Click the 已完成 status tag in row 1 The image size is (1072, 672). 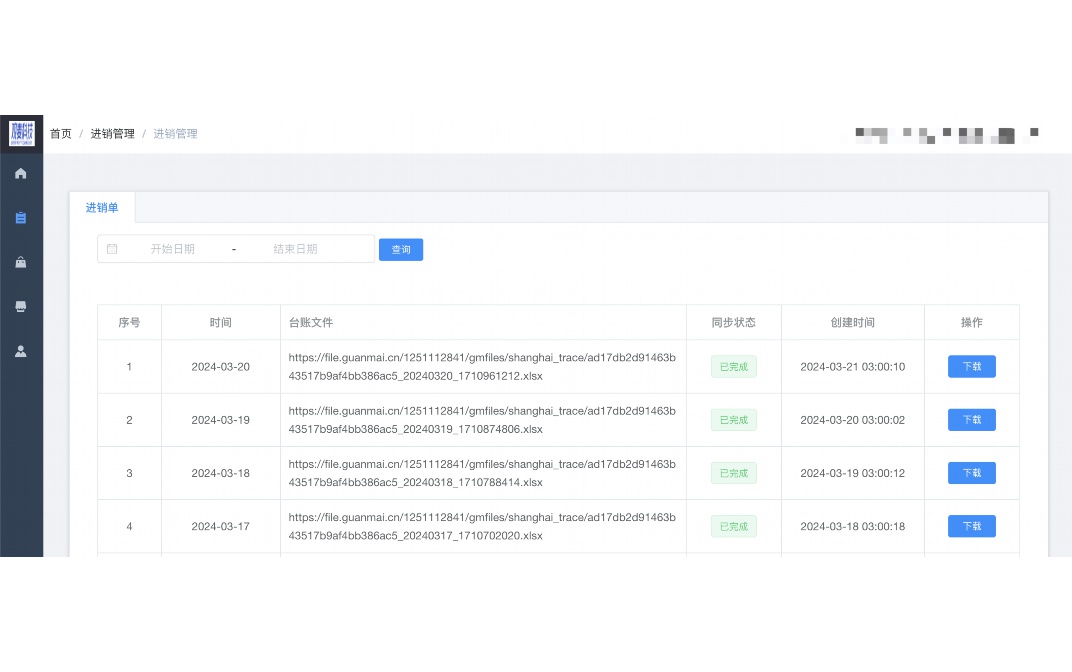point(733,367)
